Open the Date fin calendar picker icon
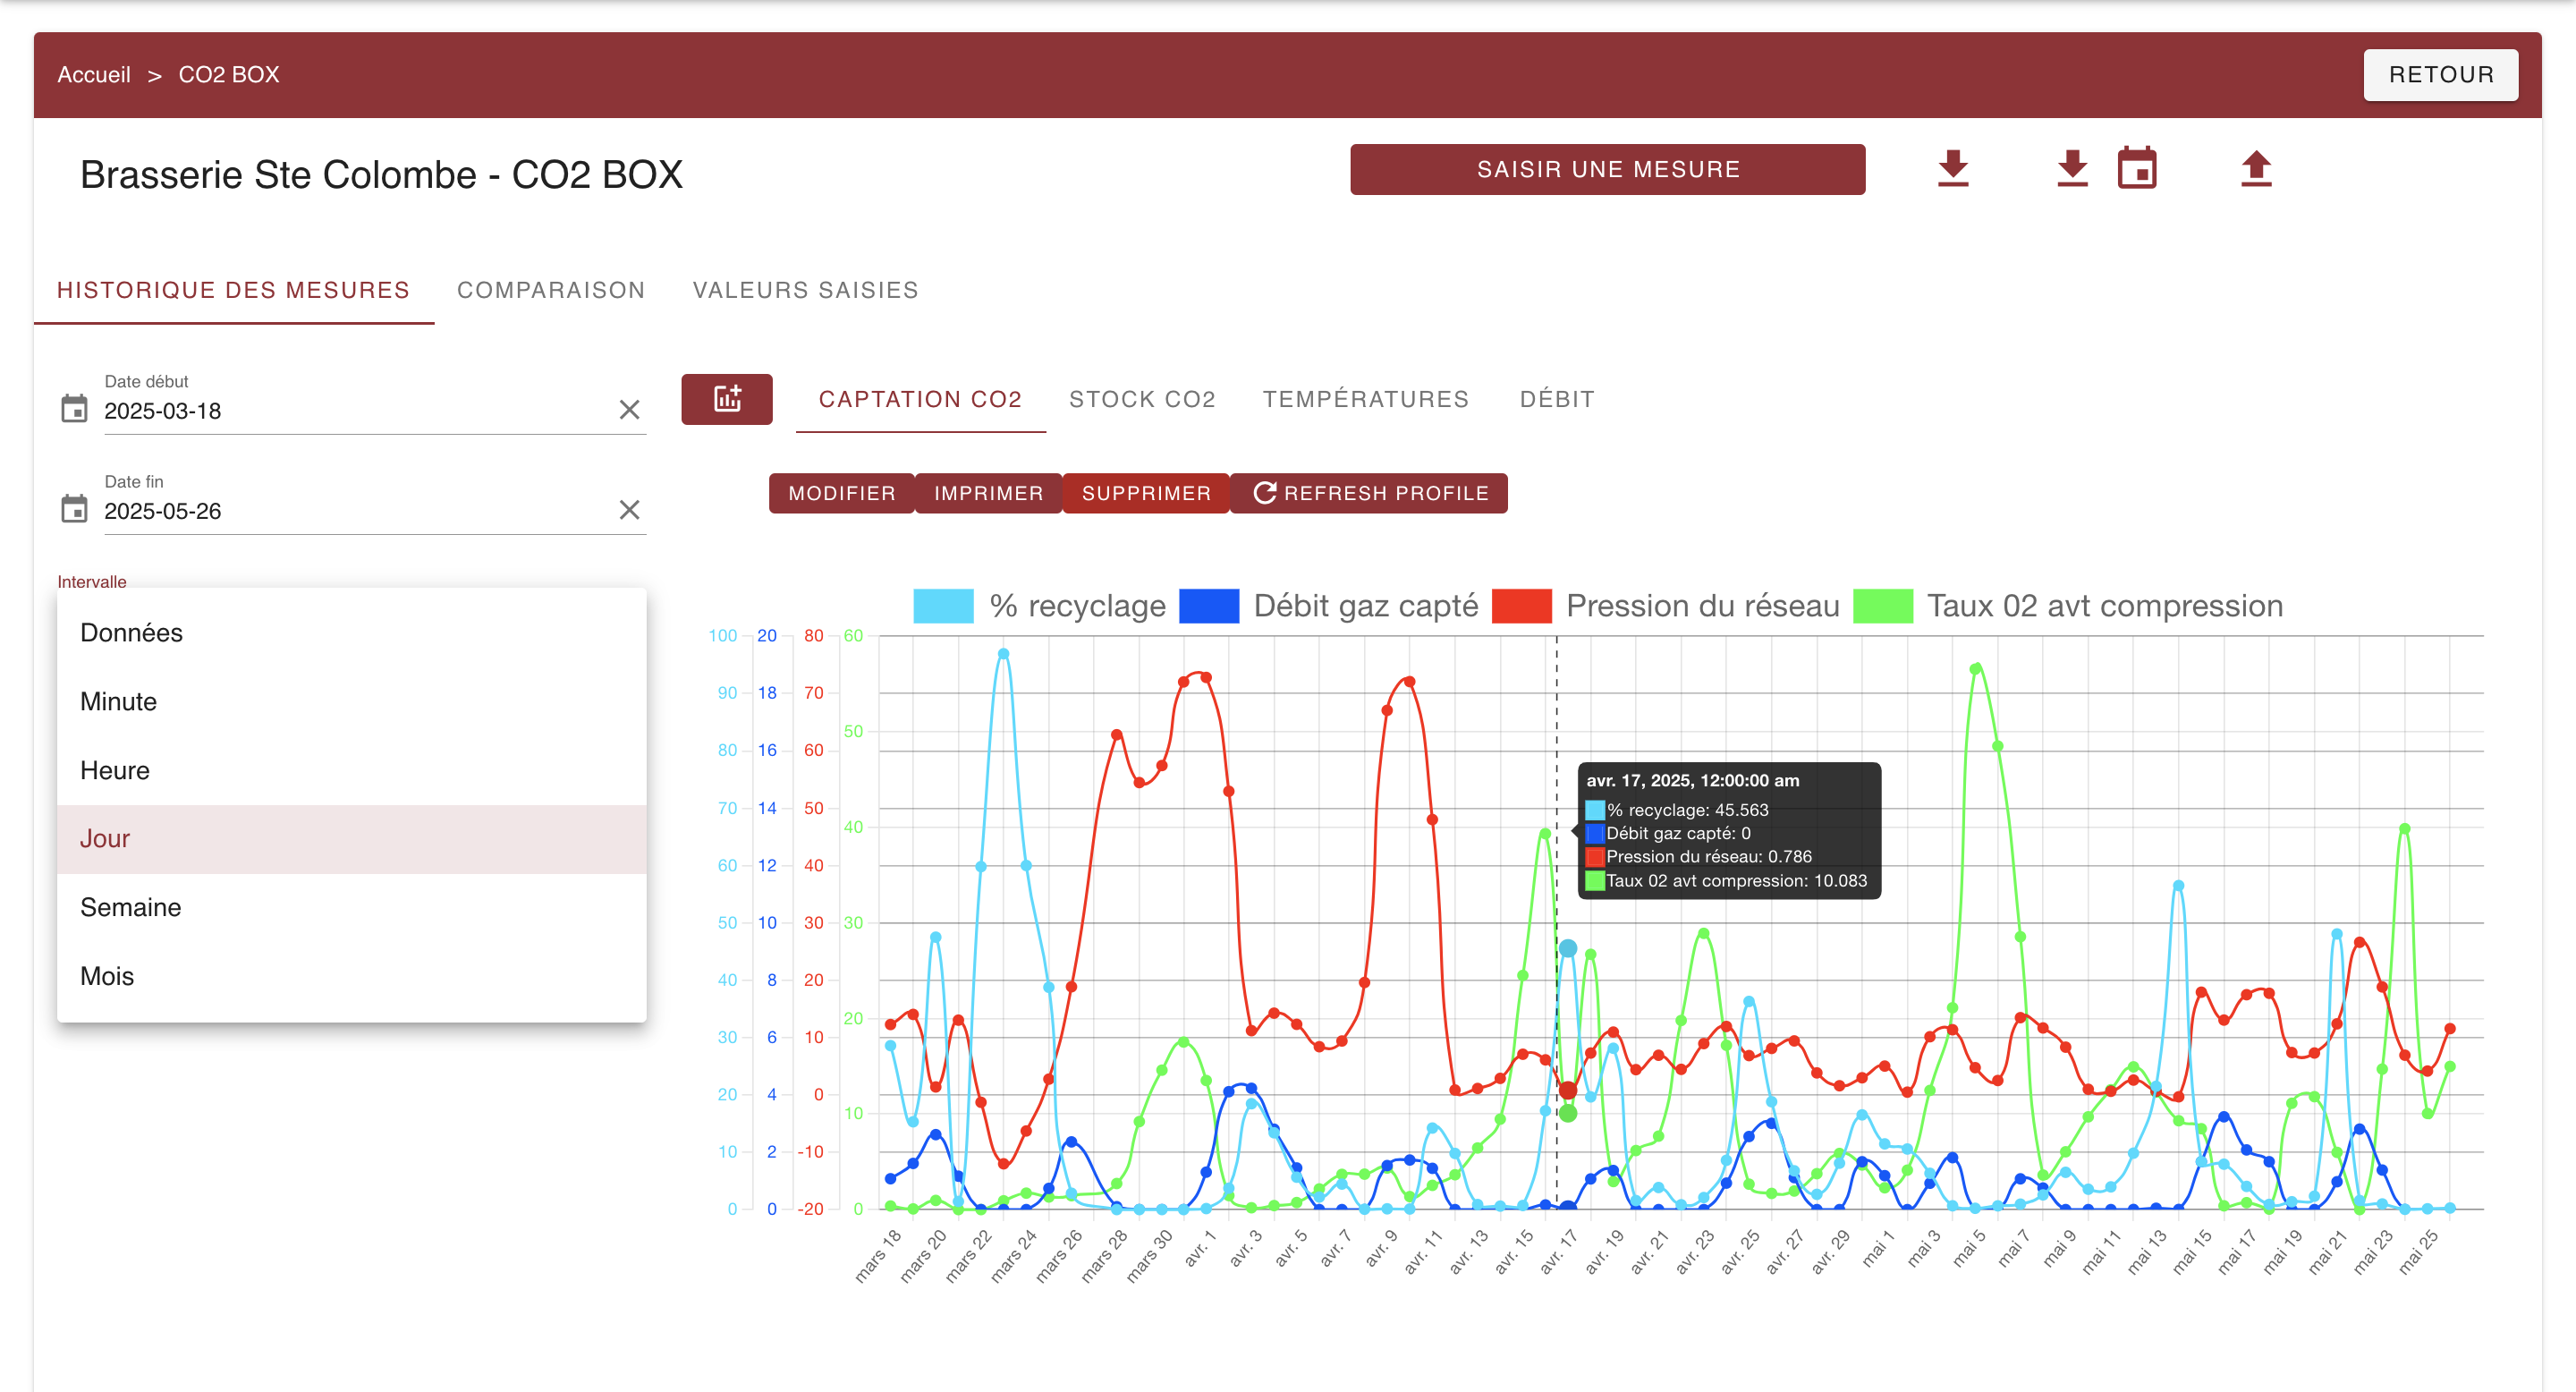 (74, 509)
